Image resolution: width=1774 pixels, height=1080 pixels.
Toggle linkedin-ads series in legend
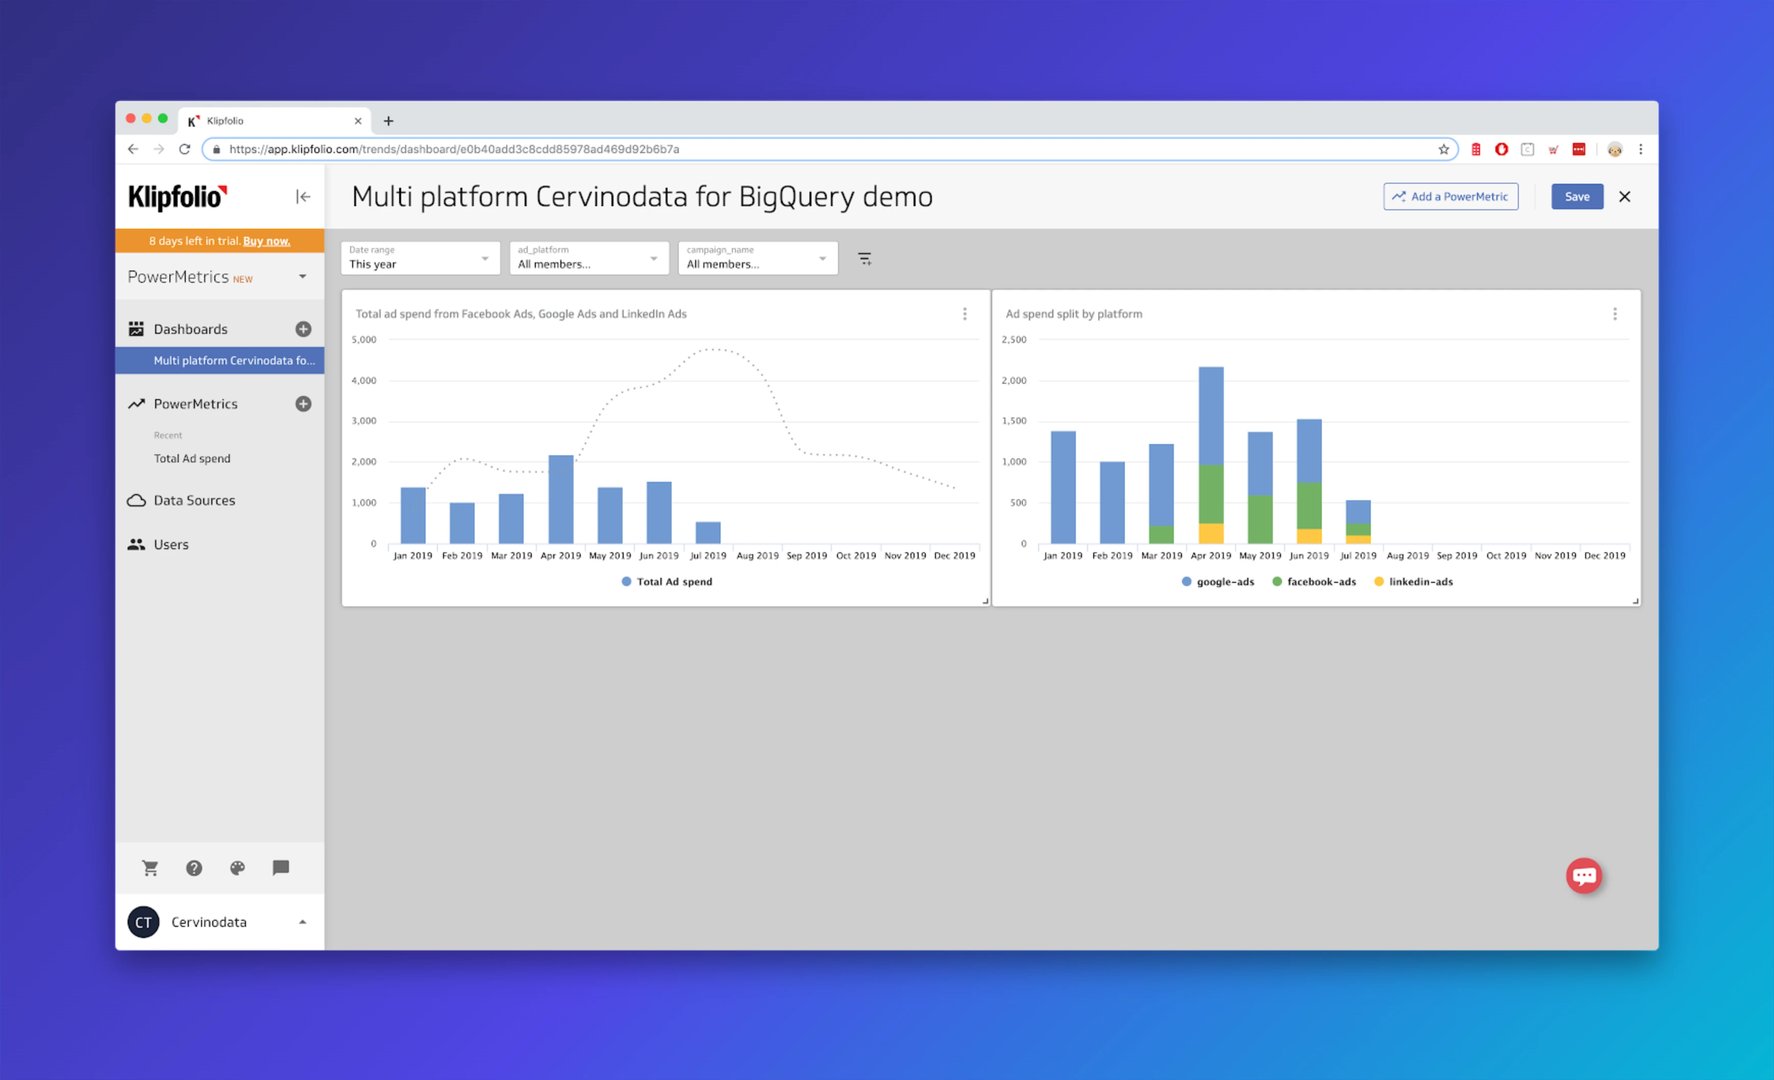pyautogui.click(x=1413, y=582)
